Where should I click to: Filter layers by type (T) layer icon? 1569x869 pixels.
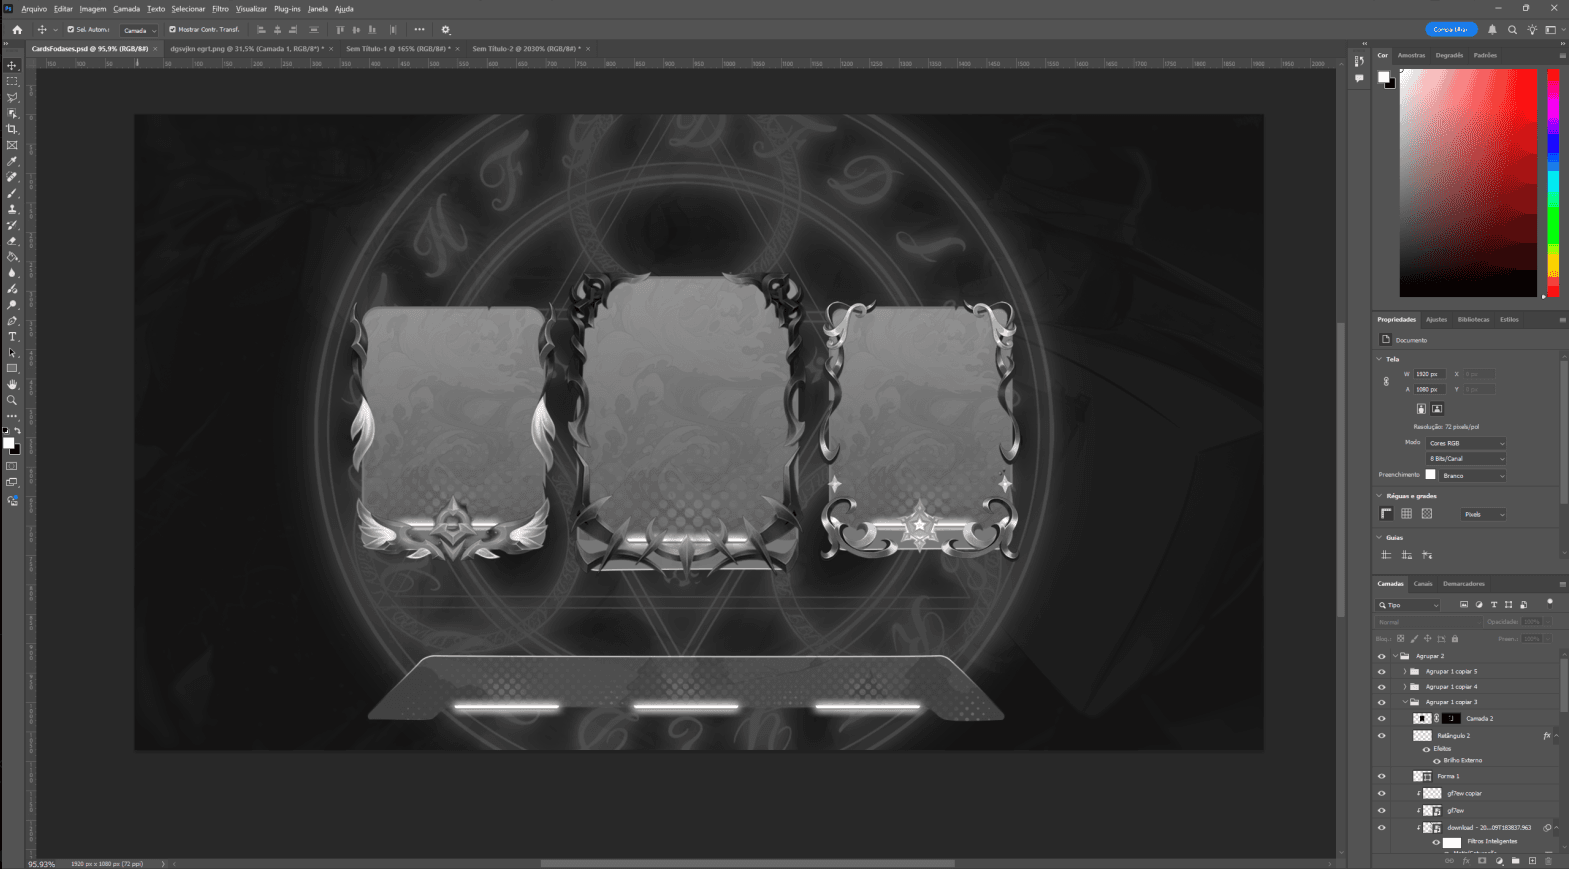click(1494, 605)
